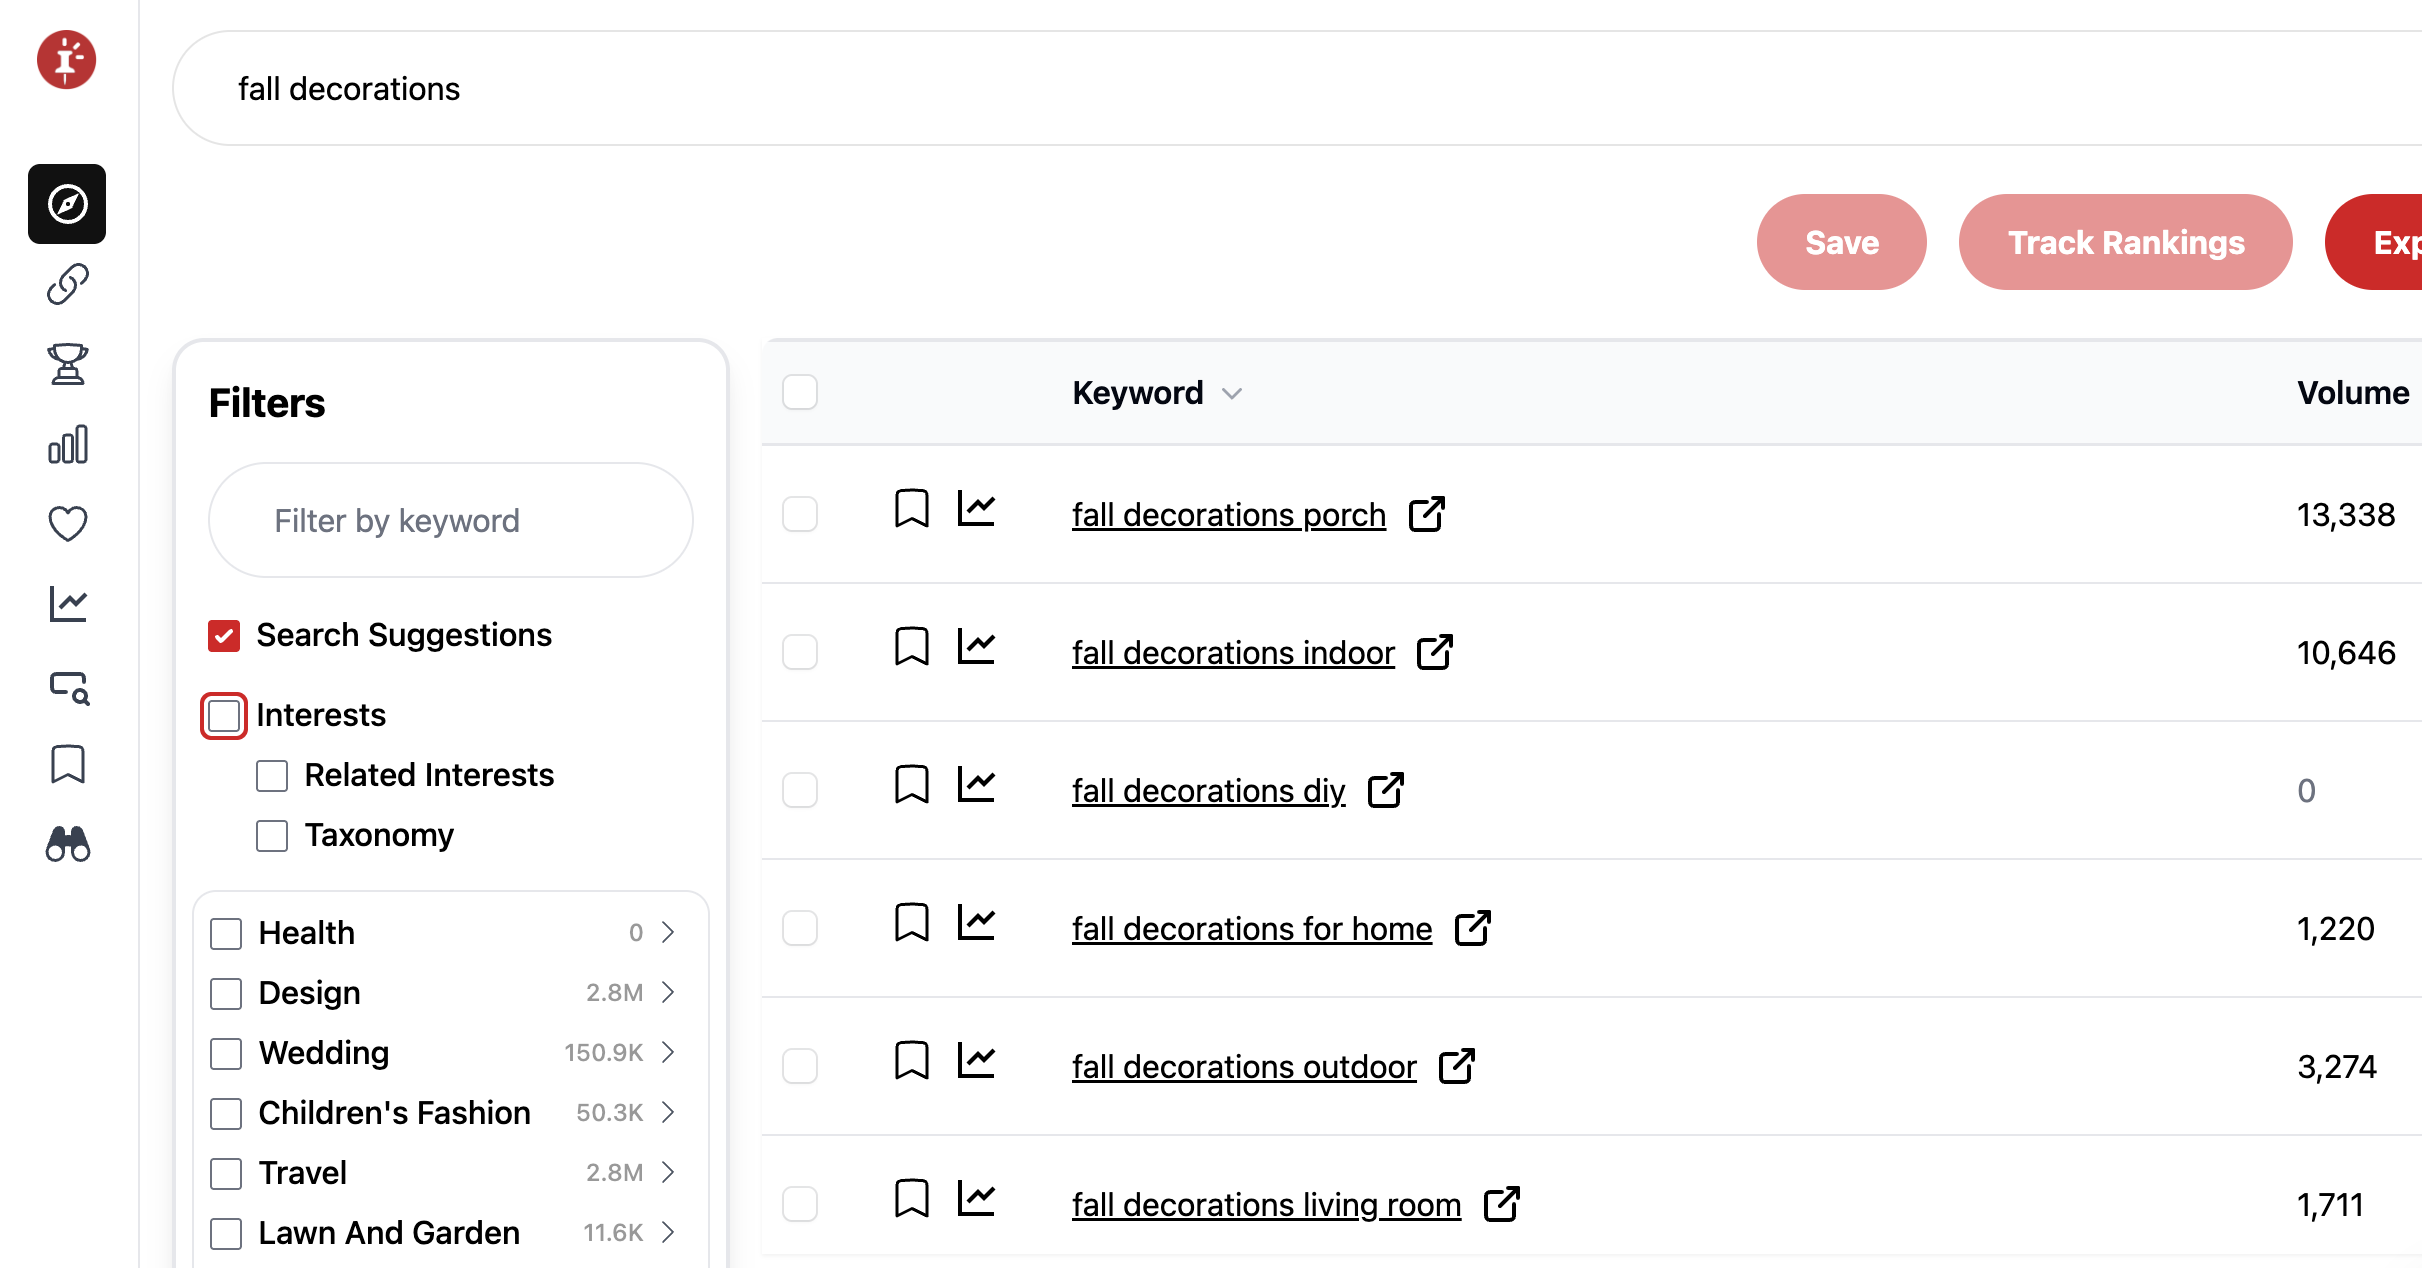Screen dimensions: 2422x1268
Task: Click the main search box with fall decorations
Action: tap(1297, 88)
